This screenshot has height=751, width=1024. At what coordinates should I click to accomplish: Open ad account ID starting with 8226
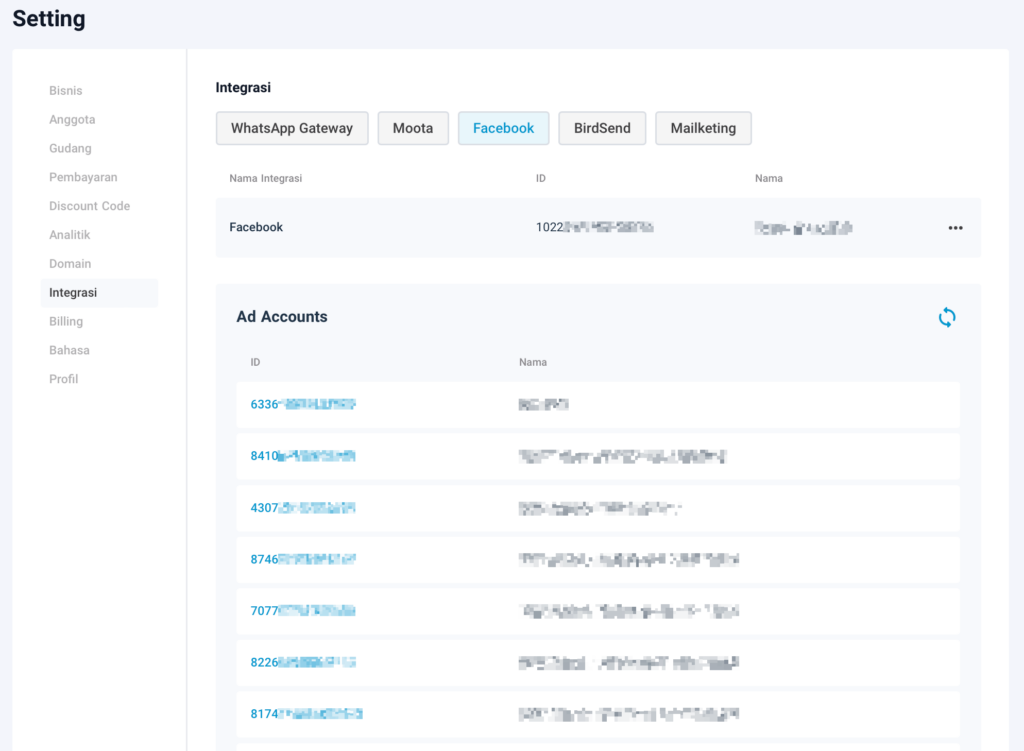pos(303,662)
